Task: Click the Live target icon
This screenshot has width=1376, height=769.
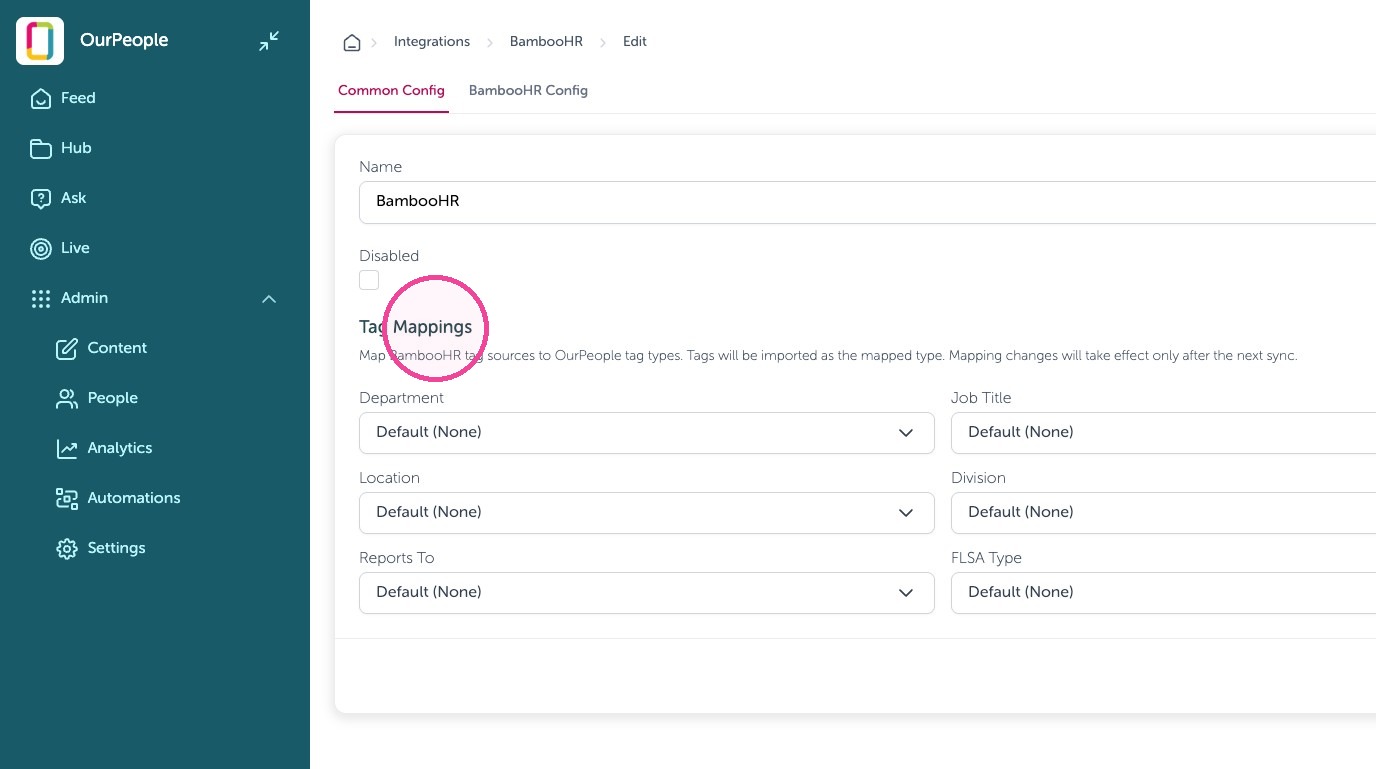Action: [x=41, y=248]
